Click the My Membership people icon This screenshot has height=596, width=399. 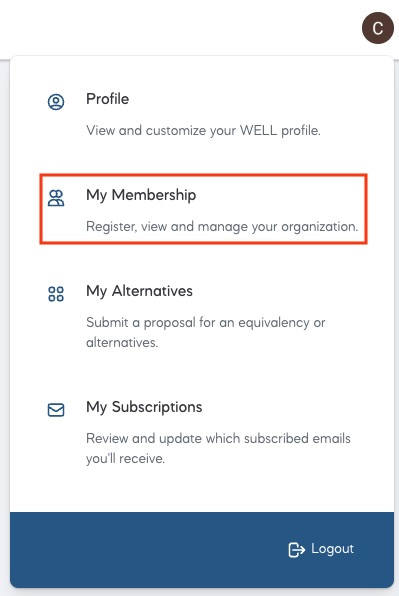56,198
